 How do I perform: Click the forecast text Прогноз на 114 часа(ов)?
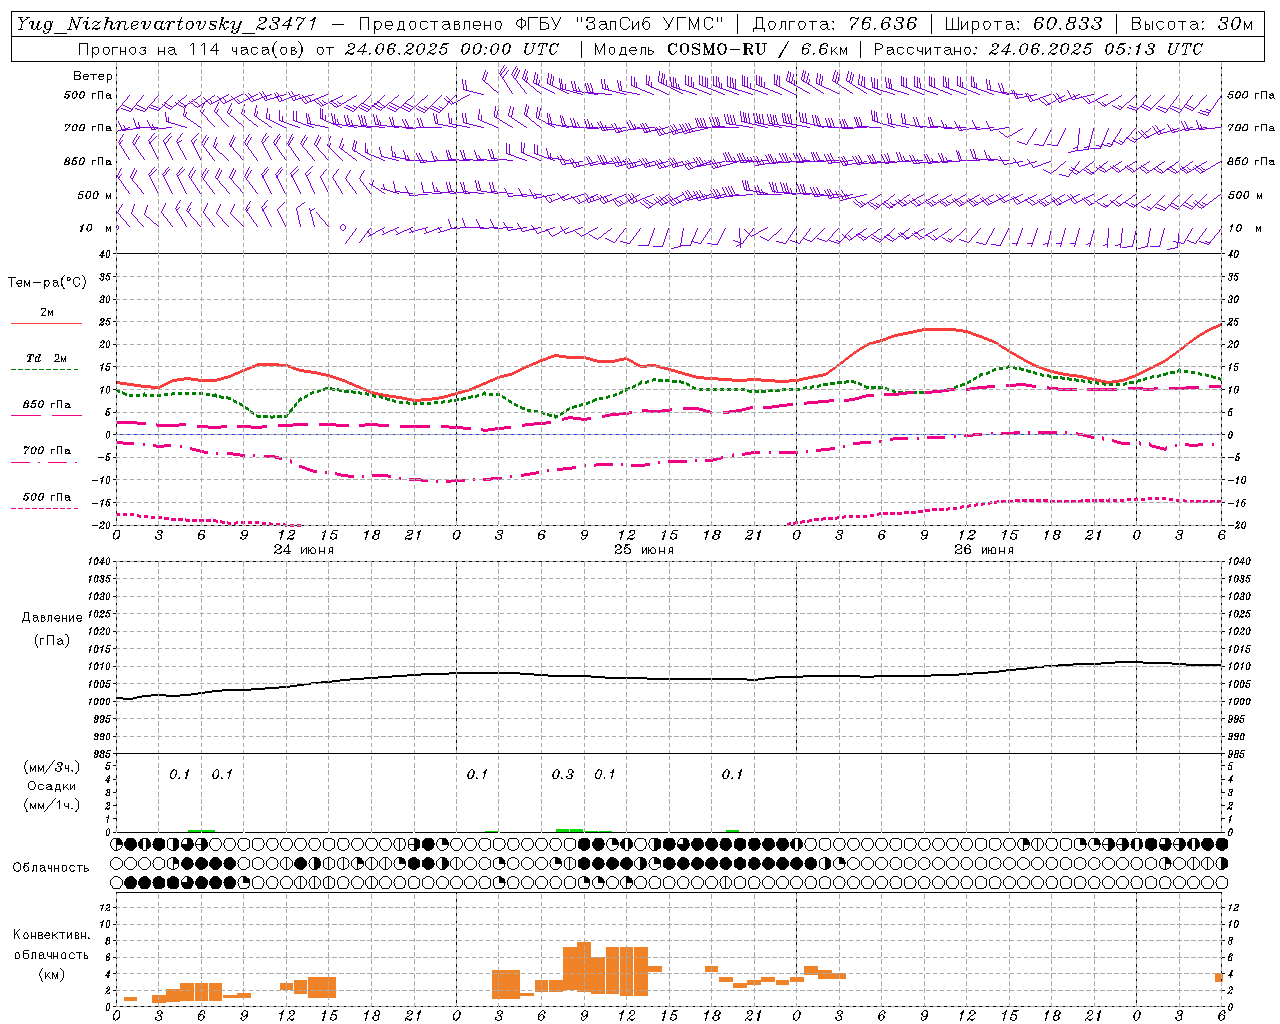click(x=192, y=49)
